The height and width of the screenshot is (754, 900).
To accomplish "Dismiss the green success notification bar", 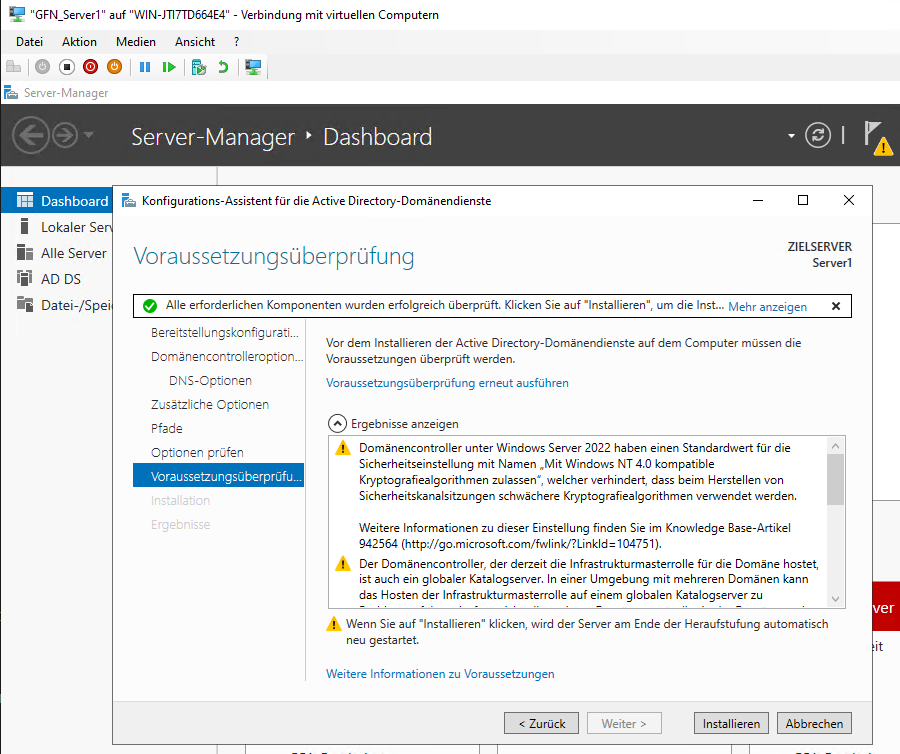I will tap(836, 306).
